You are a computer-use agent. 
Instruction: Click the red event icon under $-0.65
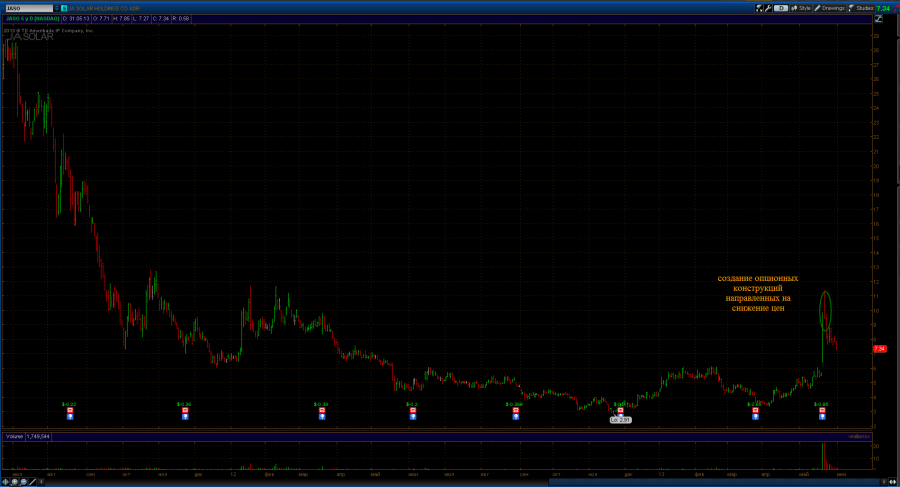(x=822, y=410)
